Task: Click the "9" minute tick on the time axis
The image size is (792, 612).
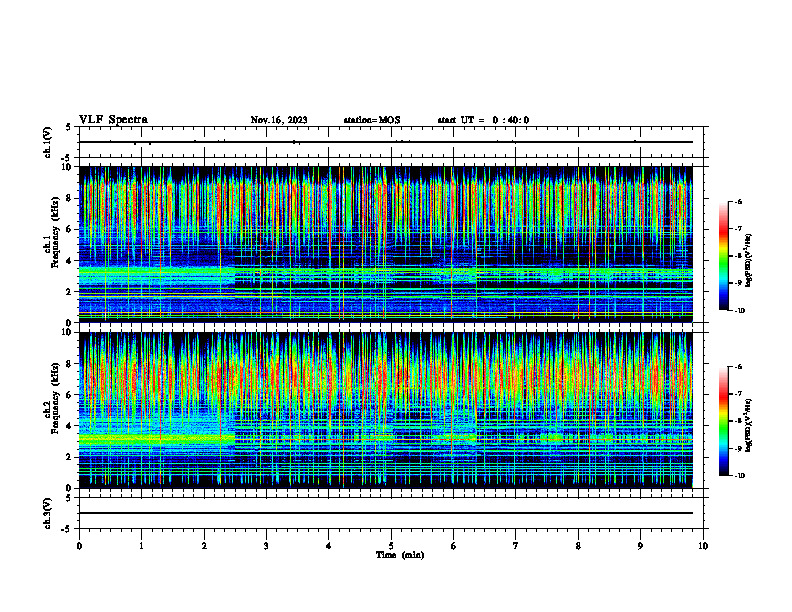Action: pyautogui.click(x=640, y=546)
